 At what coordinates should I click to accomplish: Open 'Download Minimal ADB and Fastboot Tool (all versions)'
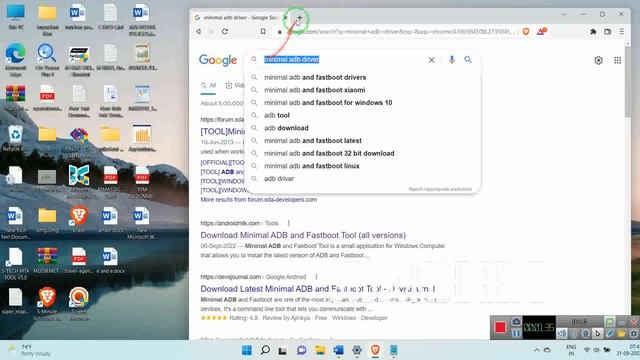pos(303,235)
